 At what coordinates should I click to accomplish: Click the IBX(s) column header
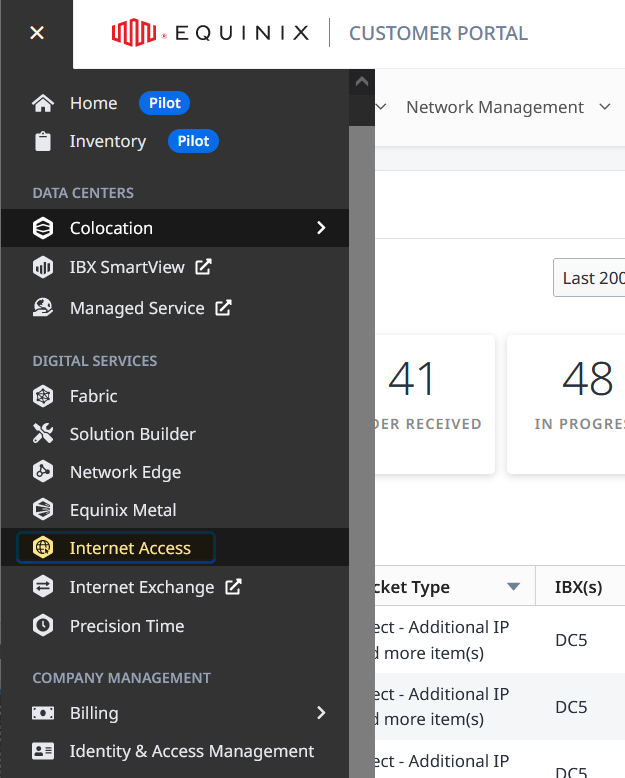click(x=578, y=587)
